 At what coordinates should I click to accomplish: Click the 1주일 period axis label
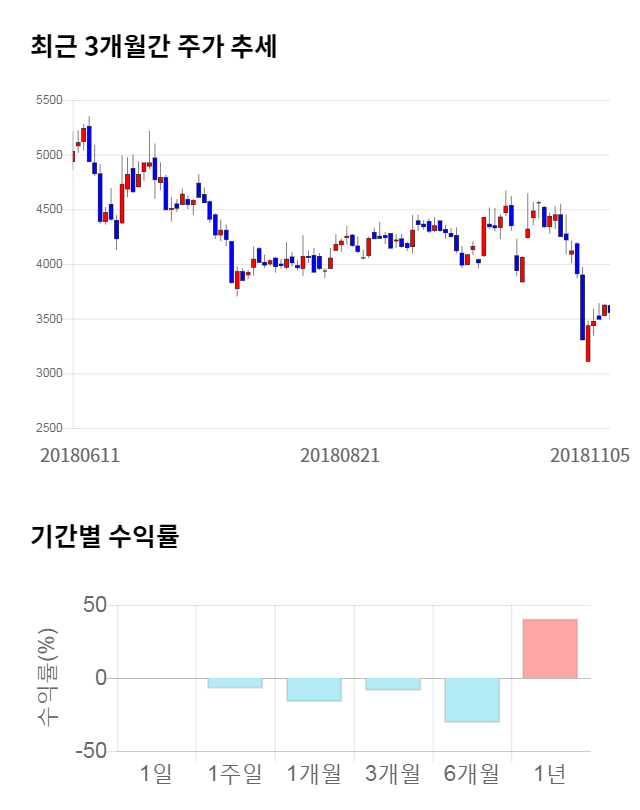click(234, 773)
